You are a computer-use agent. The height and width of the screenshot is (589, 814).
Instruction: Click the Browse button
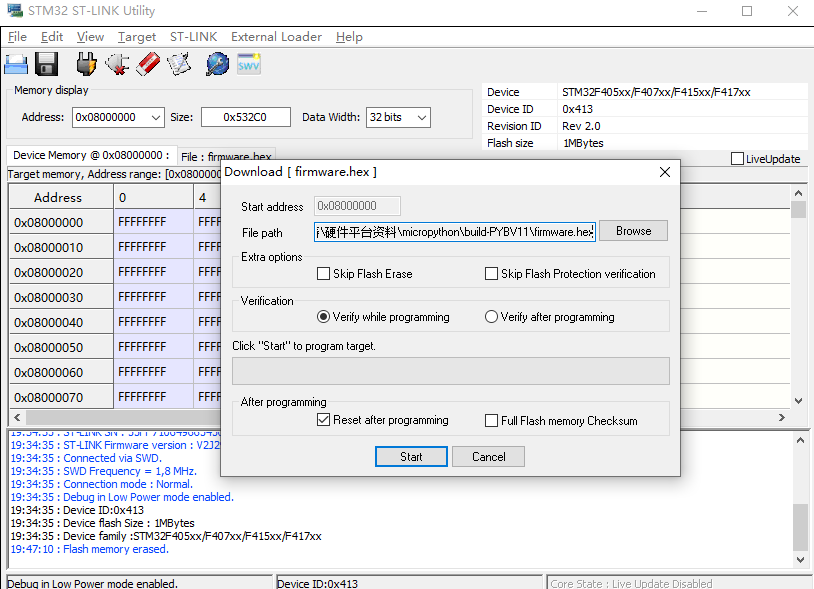[633, 231]
